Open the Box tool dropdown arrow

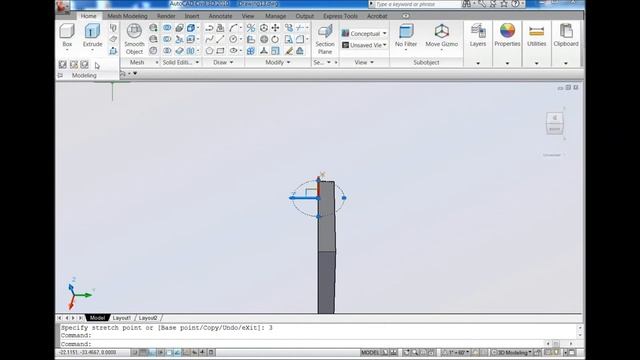(67, 50)
